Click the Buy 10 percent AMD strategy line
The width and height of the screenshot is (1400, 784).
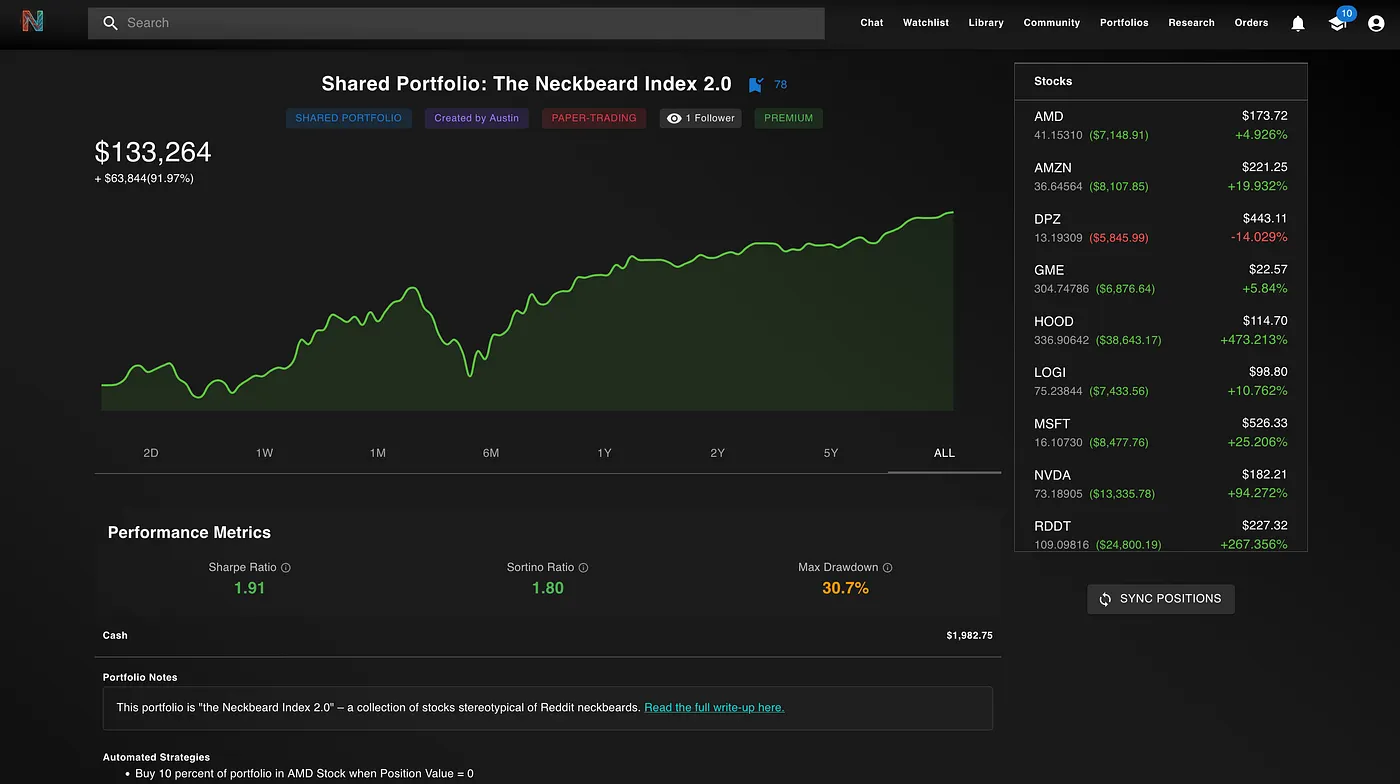point(304,774)
